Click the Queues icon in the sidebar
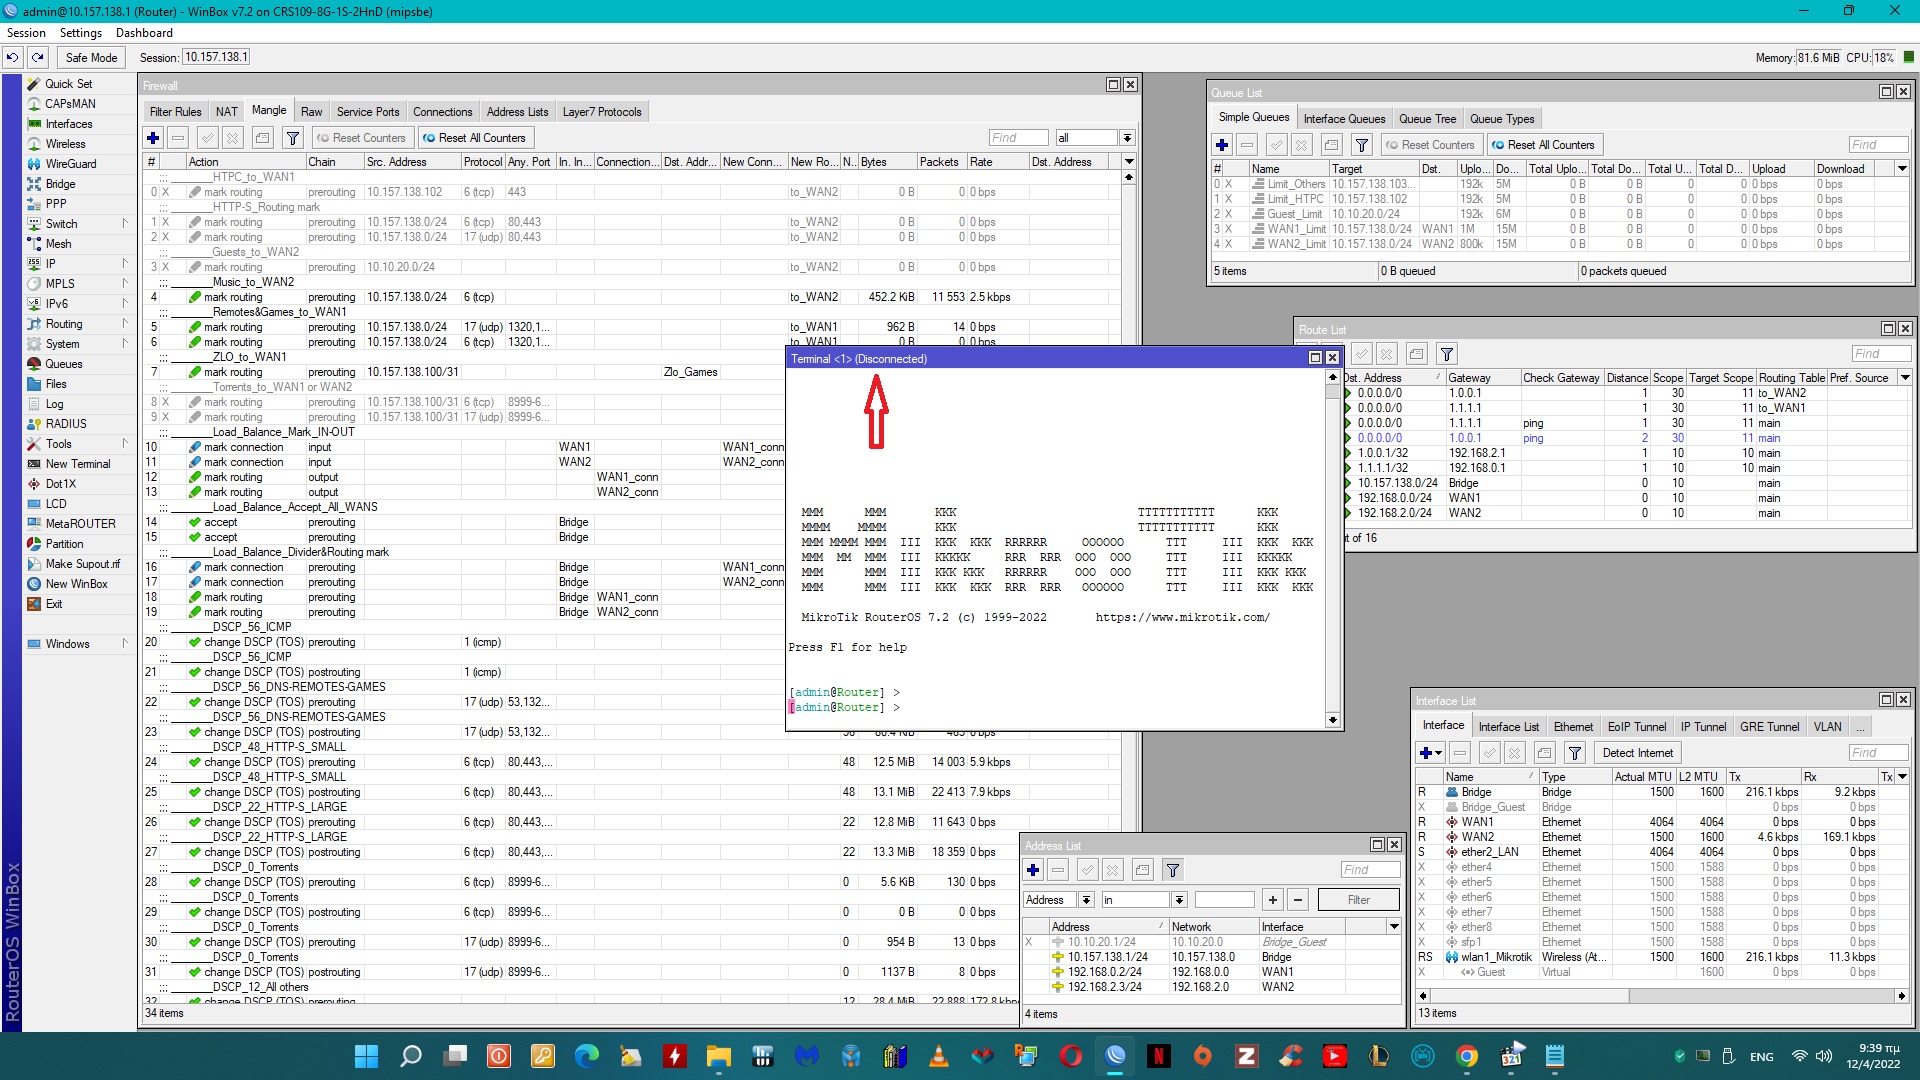Viewport: 1920px width, 1080px height. click(35, 364)
